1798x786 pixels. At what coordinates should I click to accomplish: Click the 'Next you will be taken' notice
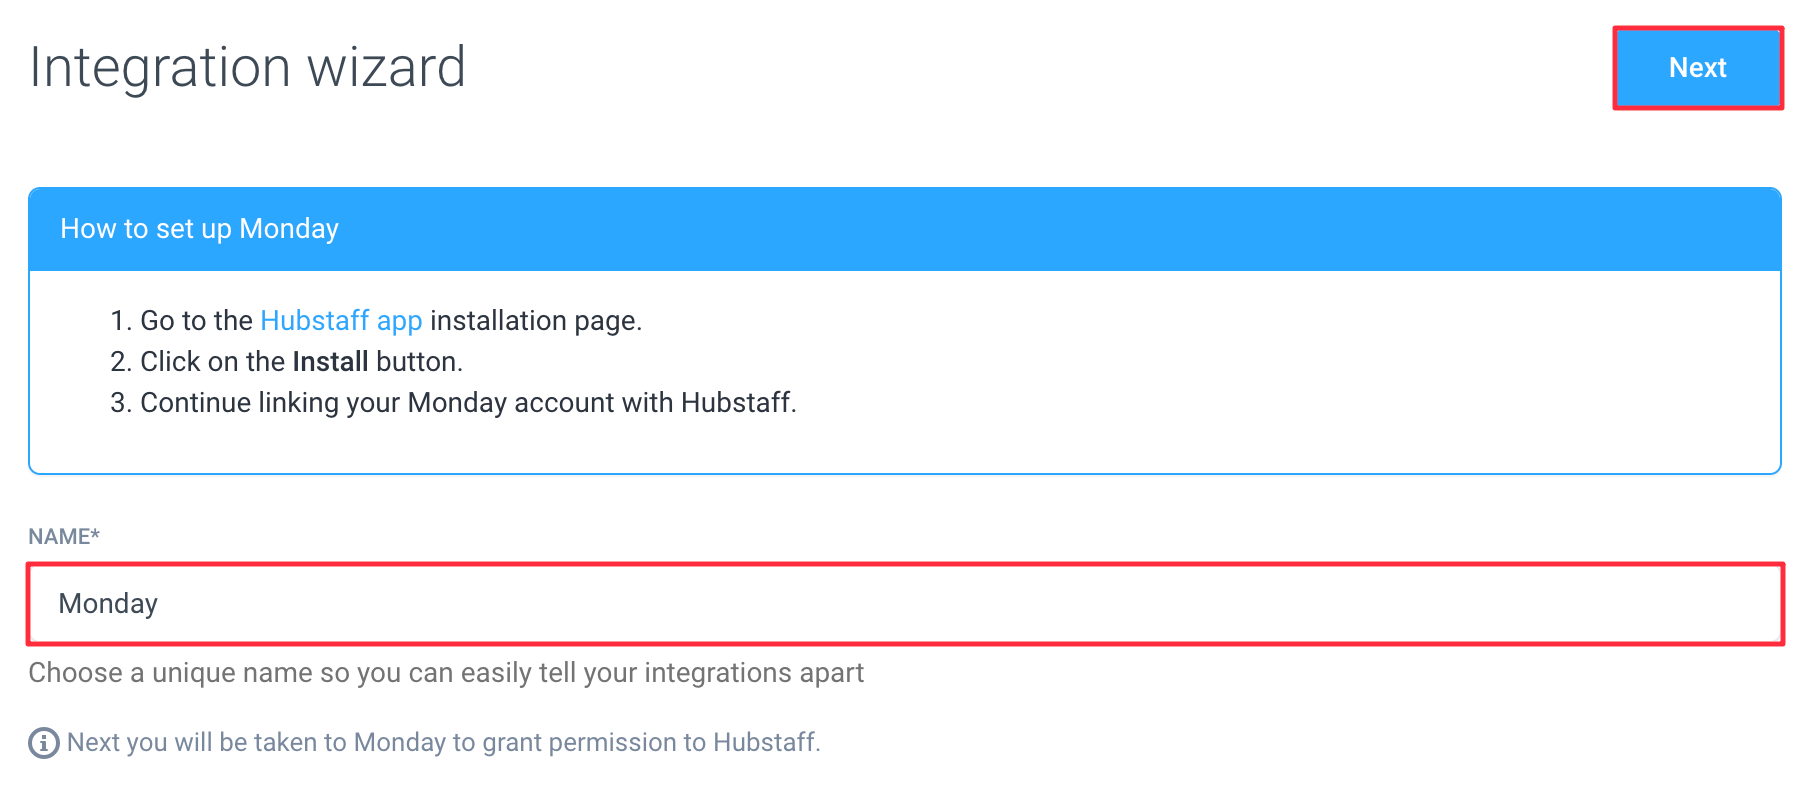click(443, 743)
